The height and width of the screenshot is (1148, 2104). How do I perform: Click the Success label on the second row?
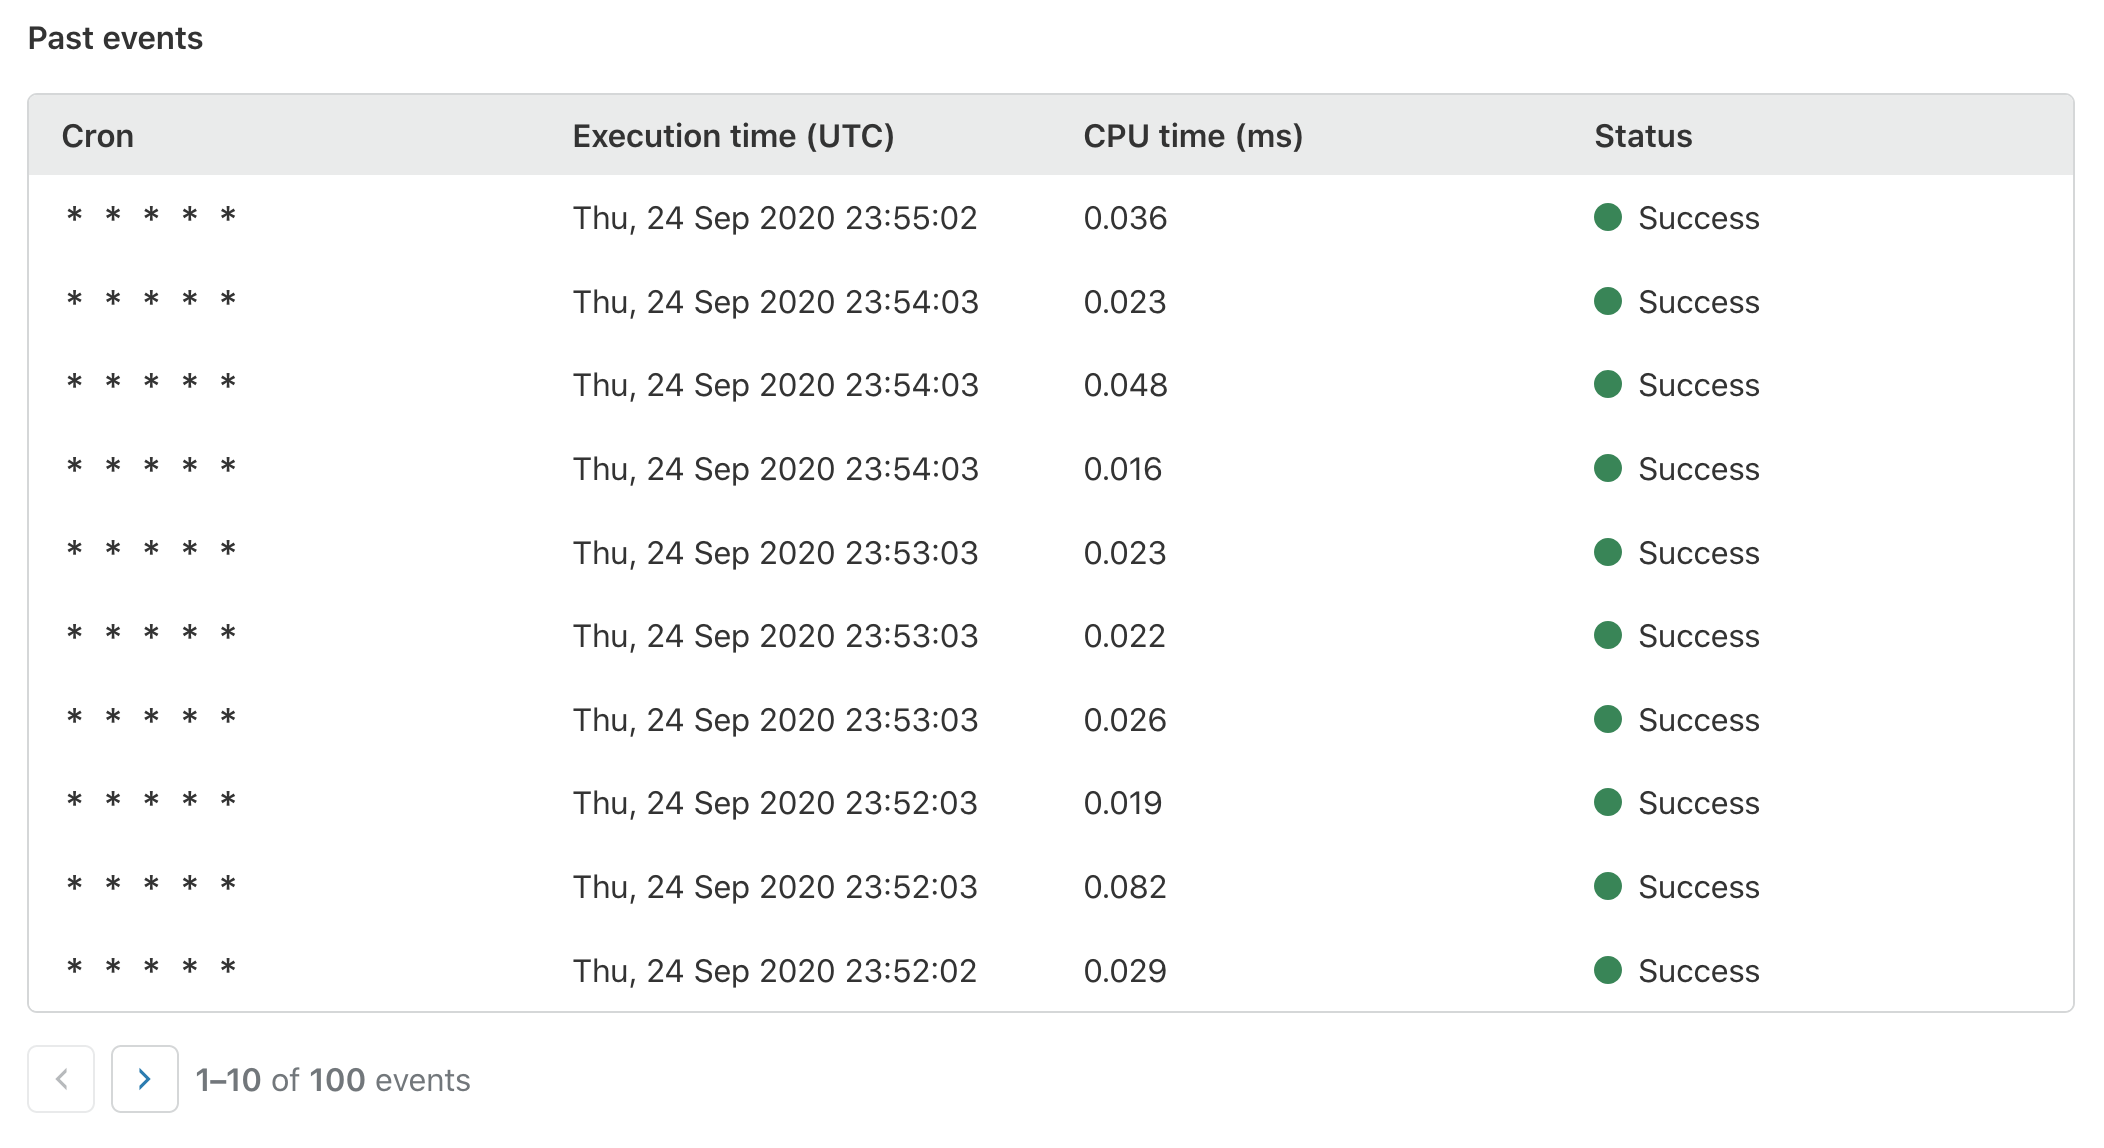point(1698,301)
